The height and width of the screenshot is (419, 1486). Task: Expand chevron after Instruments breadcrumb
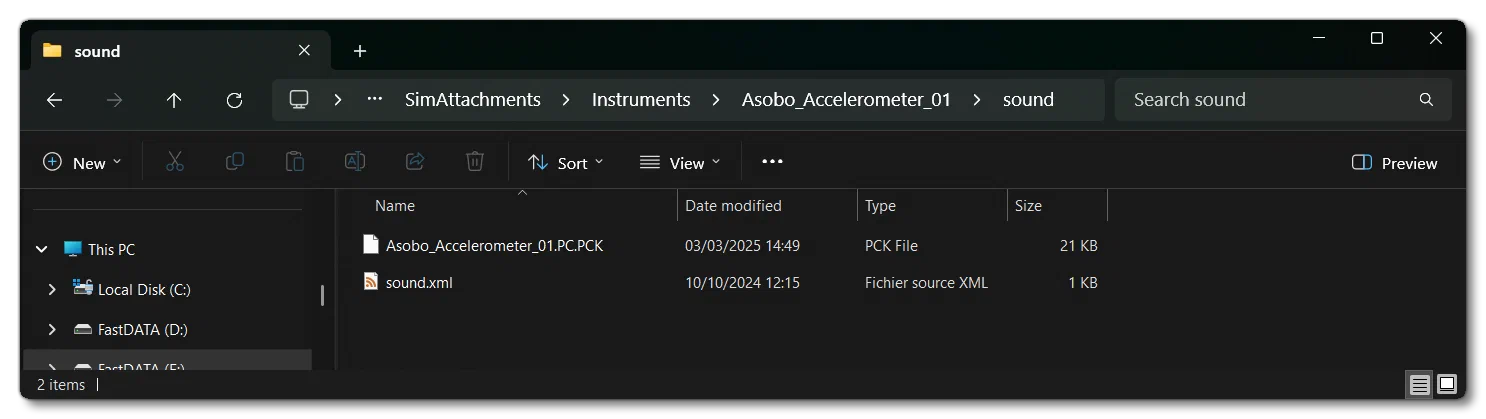716,100
